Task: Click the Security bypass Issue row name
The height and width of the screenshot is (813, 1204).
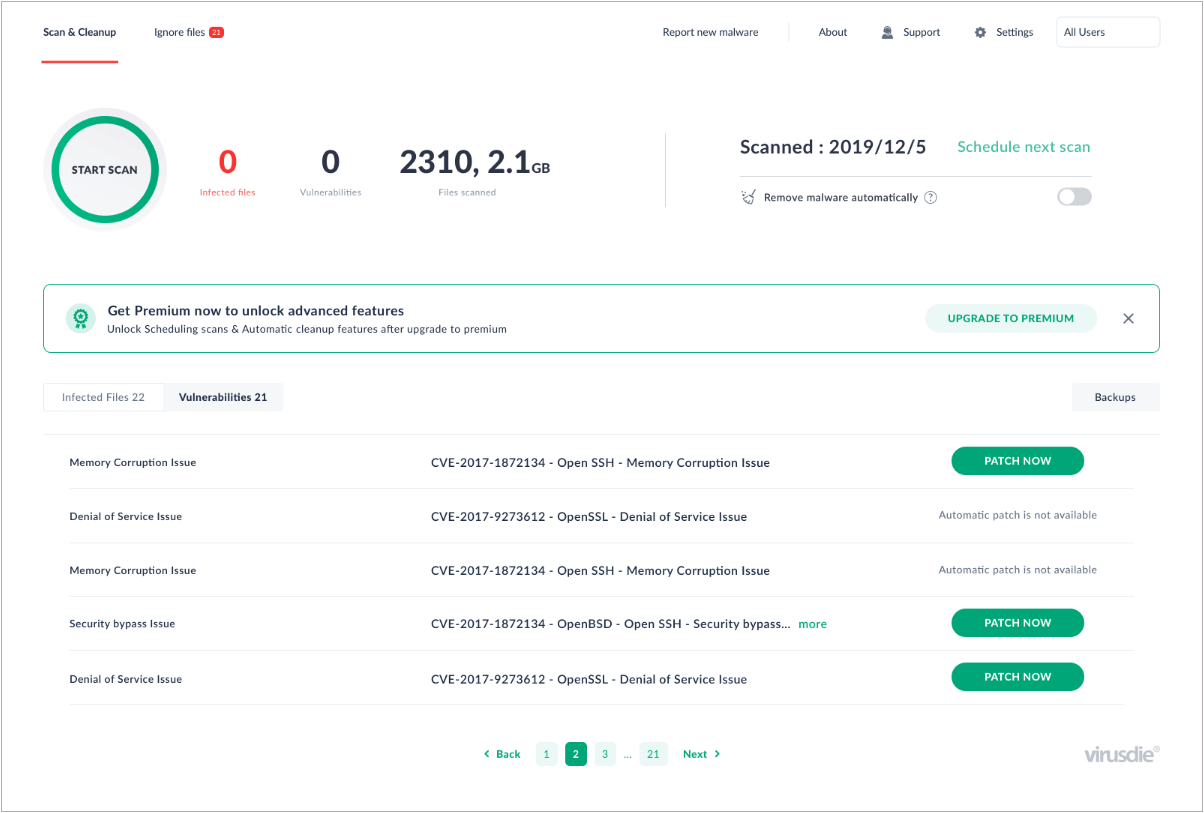Action: (x=122, y=624)
